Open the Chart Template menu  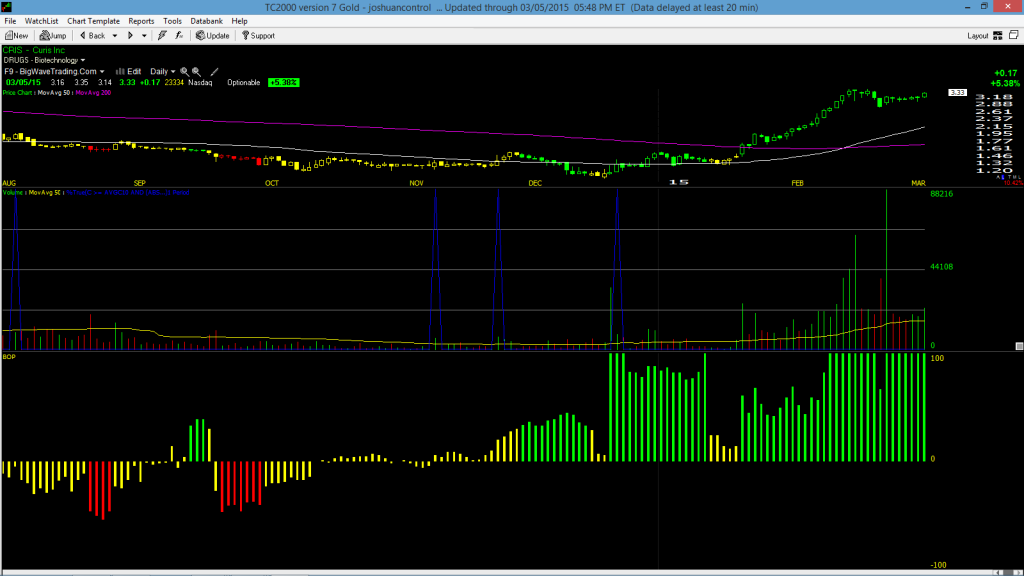(x=93, y=21)
